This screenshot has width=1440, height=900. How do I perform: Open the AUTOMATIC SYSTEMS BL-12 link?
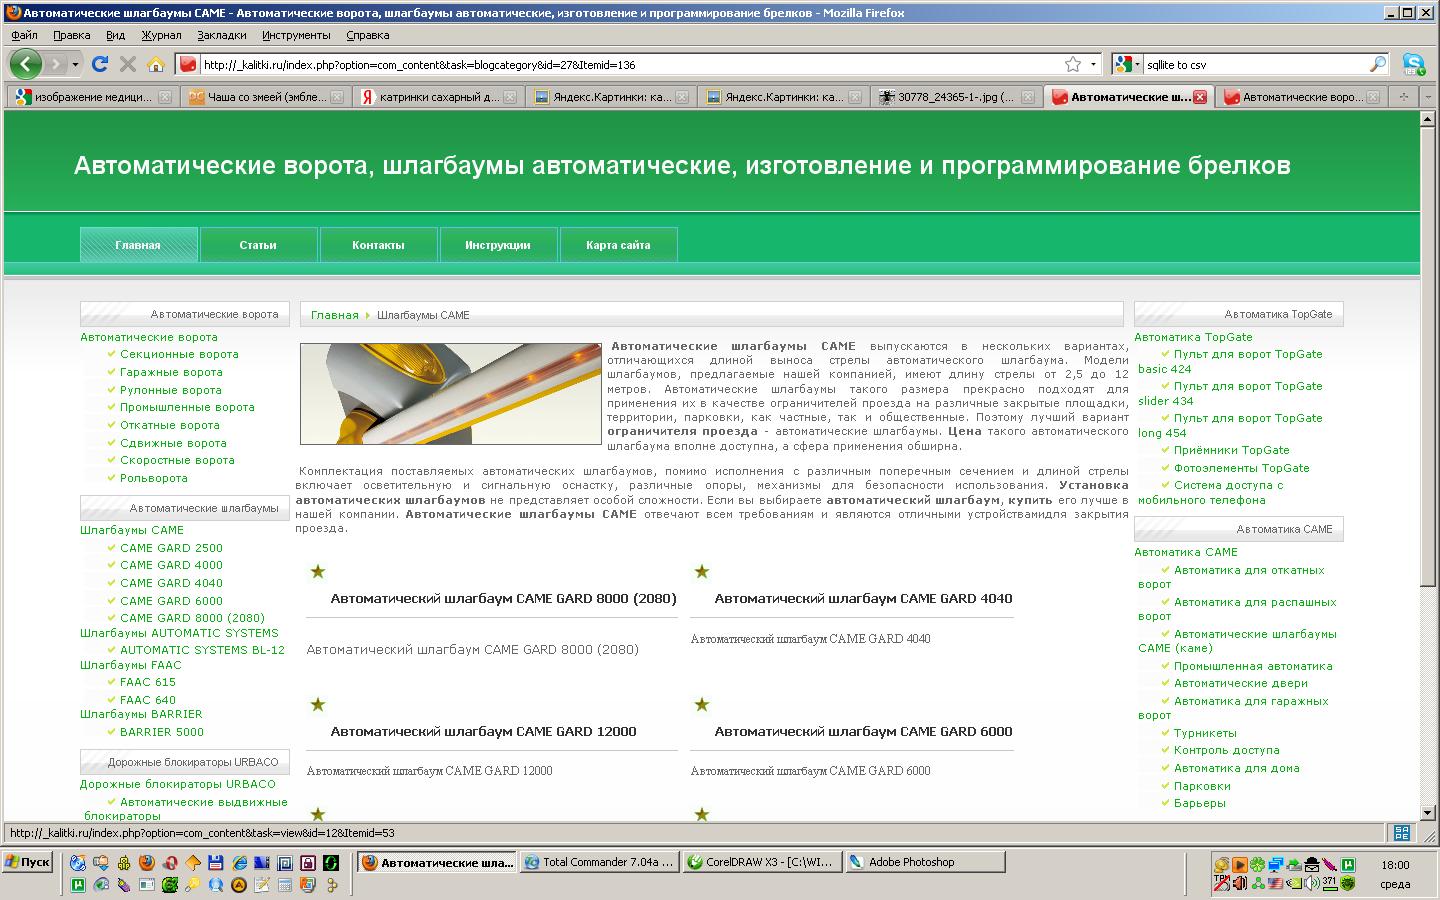coord(202,650)
